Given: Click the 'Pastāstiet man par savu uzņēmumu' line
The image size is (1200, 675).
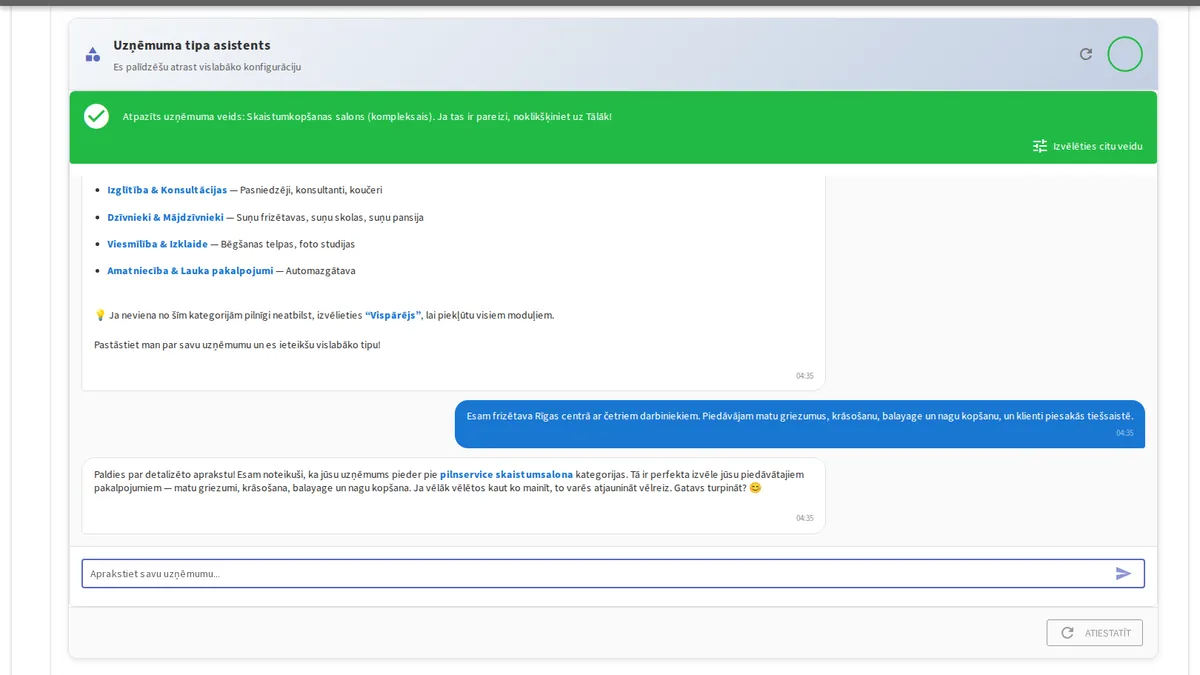Looking at the screenshot, I should pyautogui.click(x=237, y=345).
